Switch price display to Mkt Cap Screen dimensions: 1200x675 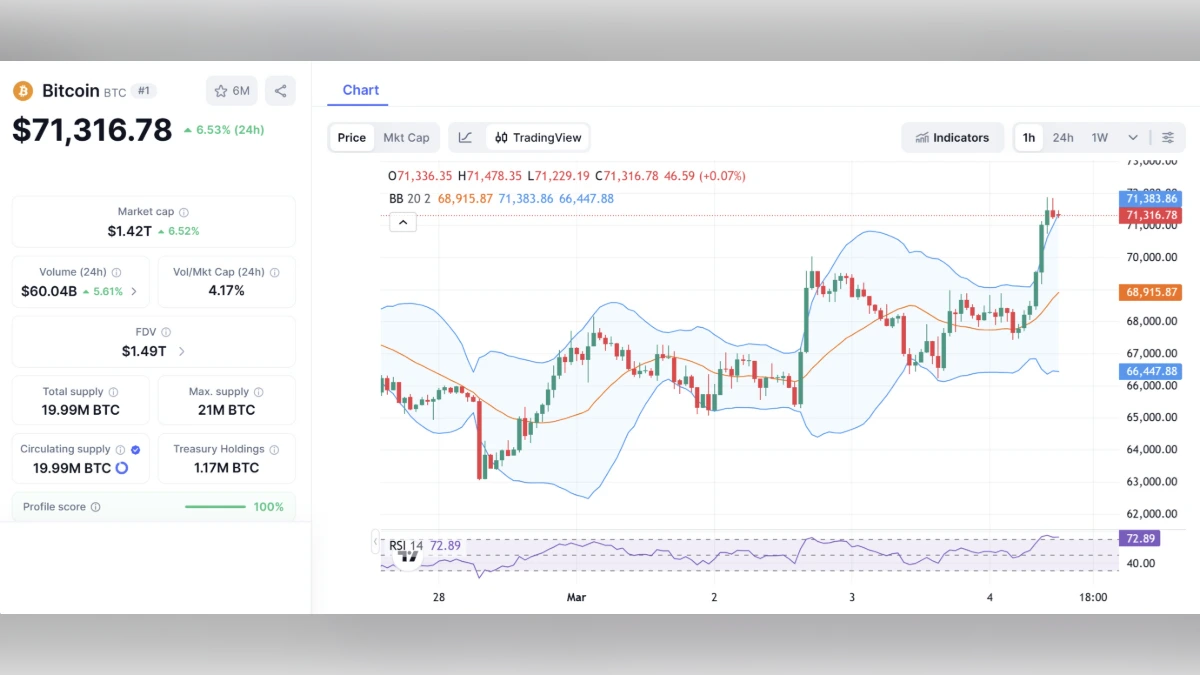(x=406, y=137)
